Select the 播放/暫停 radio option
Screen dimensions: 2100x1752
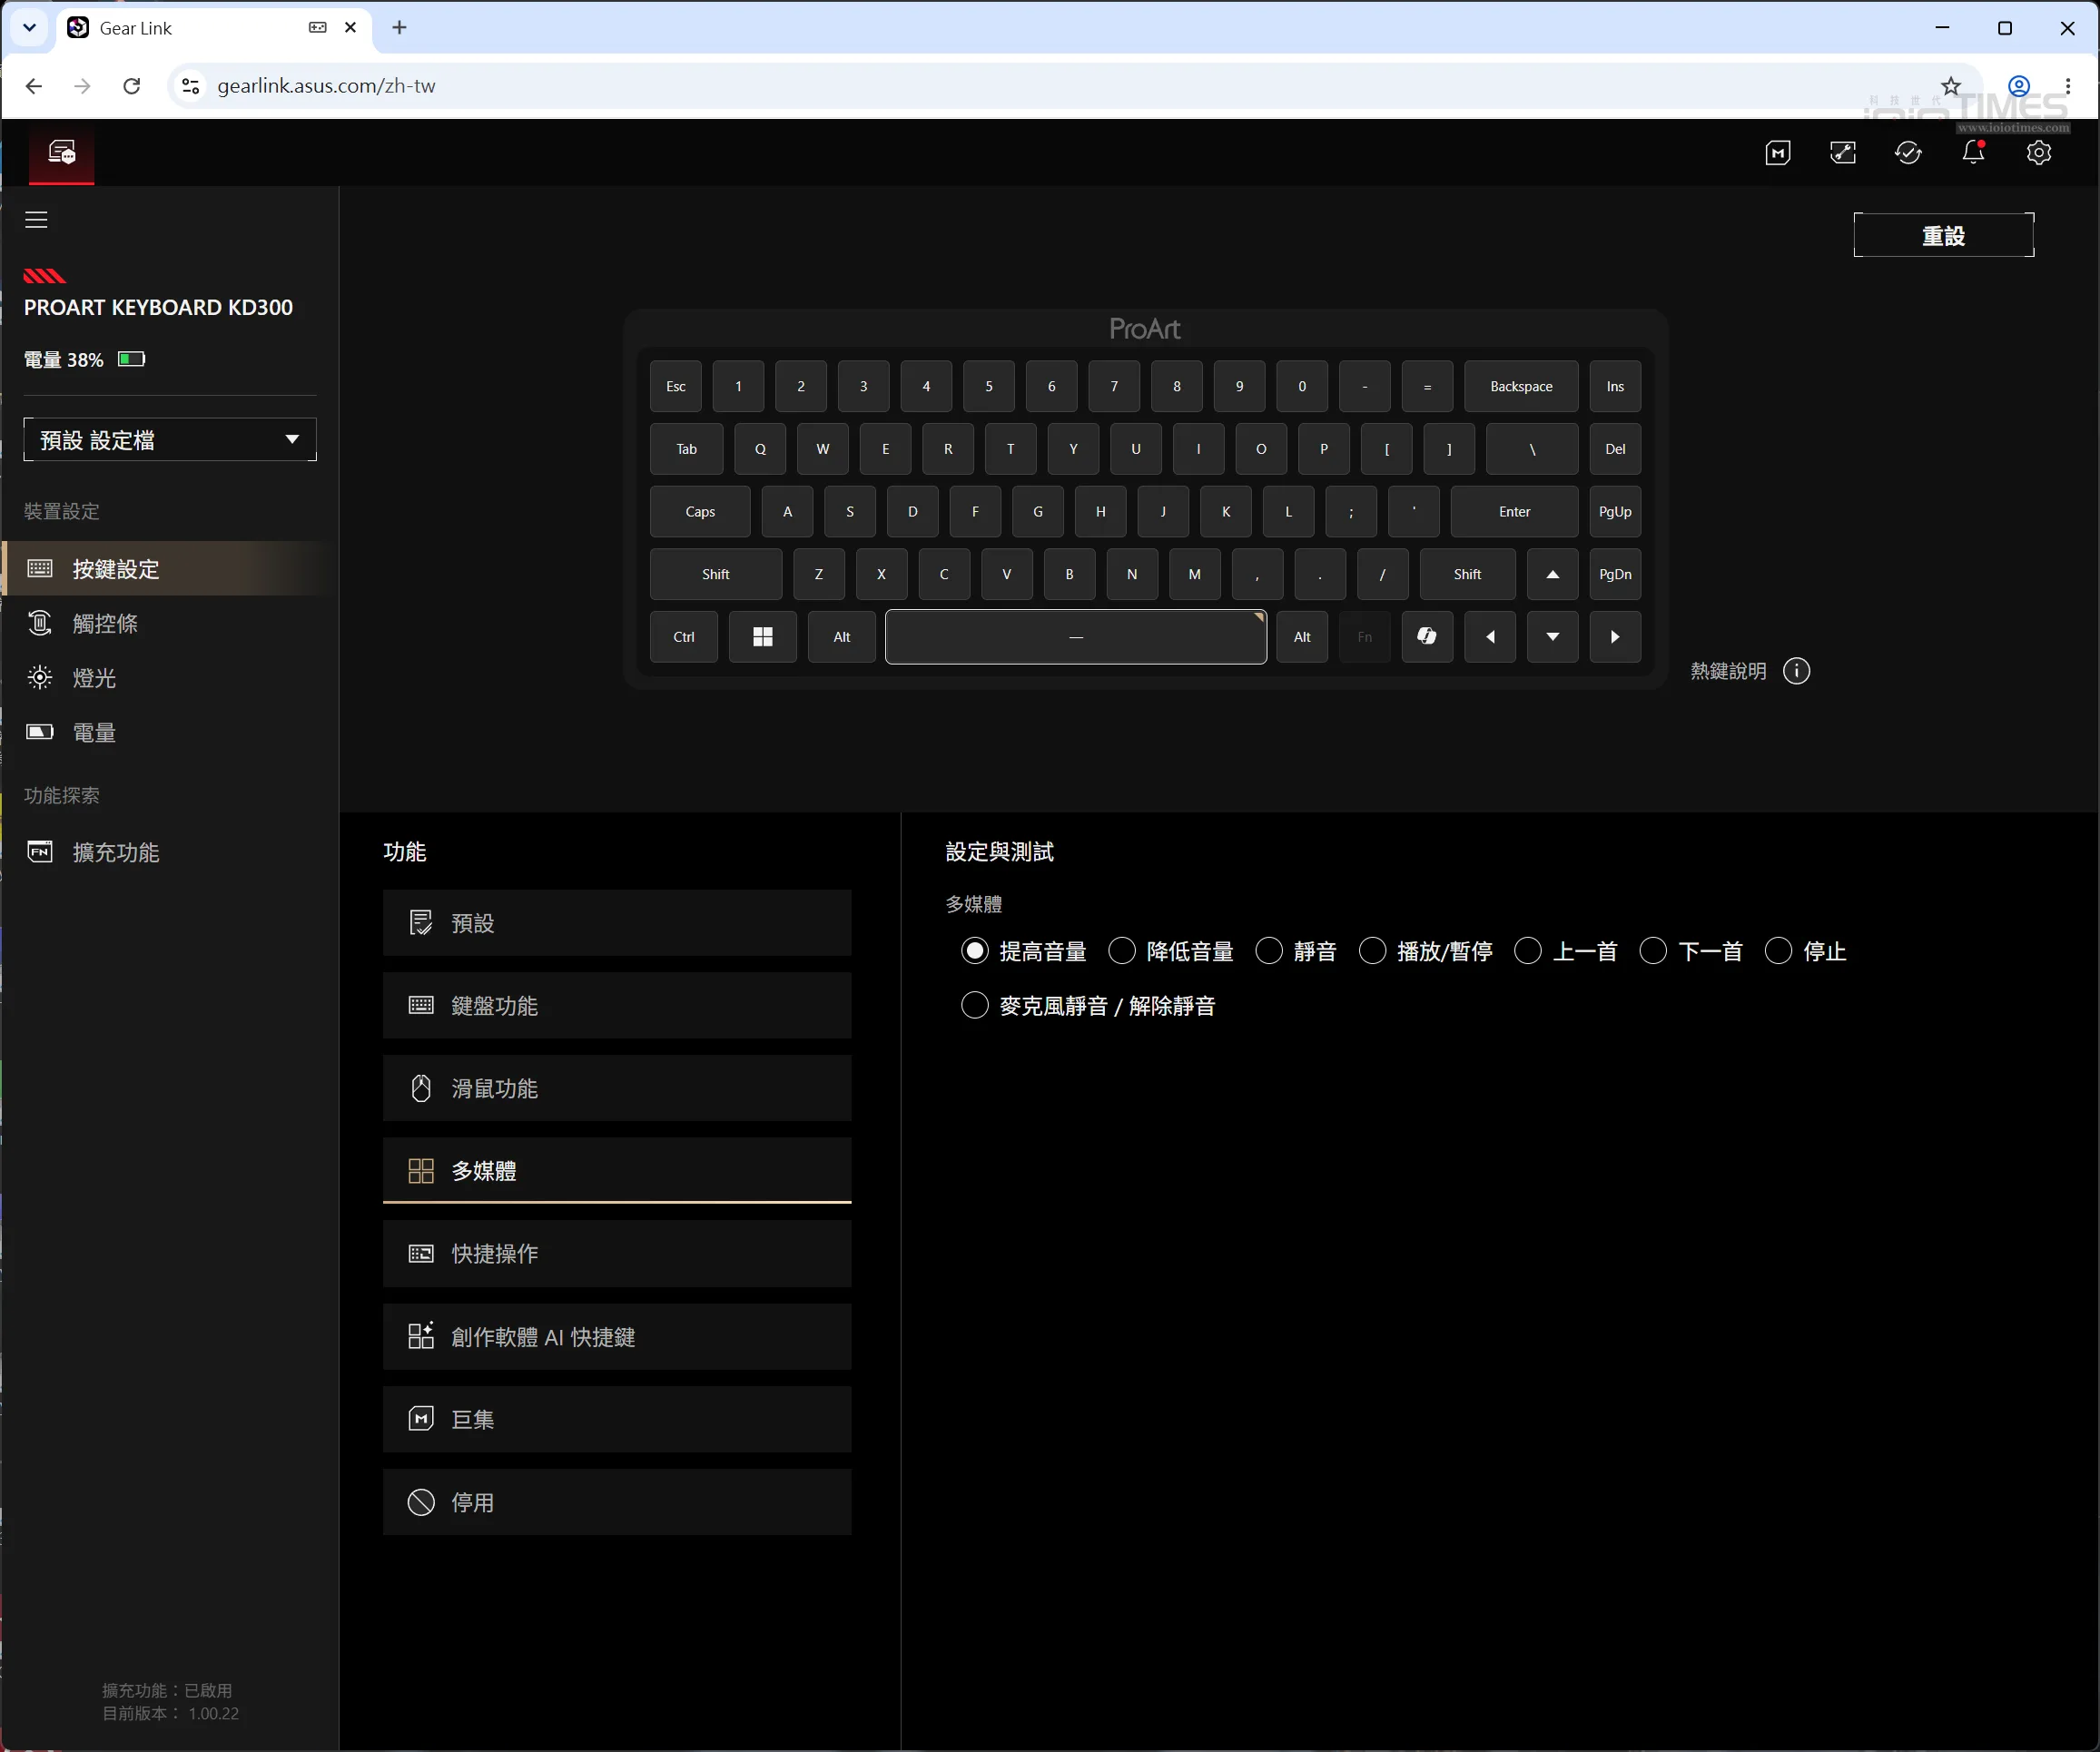pos(1372,951)
